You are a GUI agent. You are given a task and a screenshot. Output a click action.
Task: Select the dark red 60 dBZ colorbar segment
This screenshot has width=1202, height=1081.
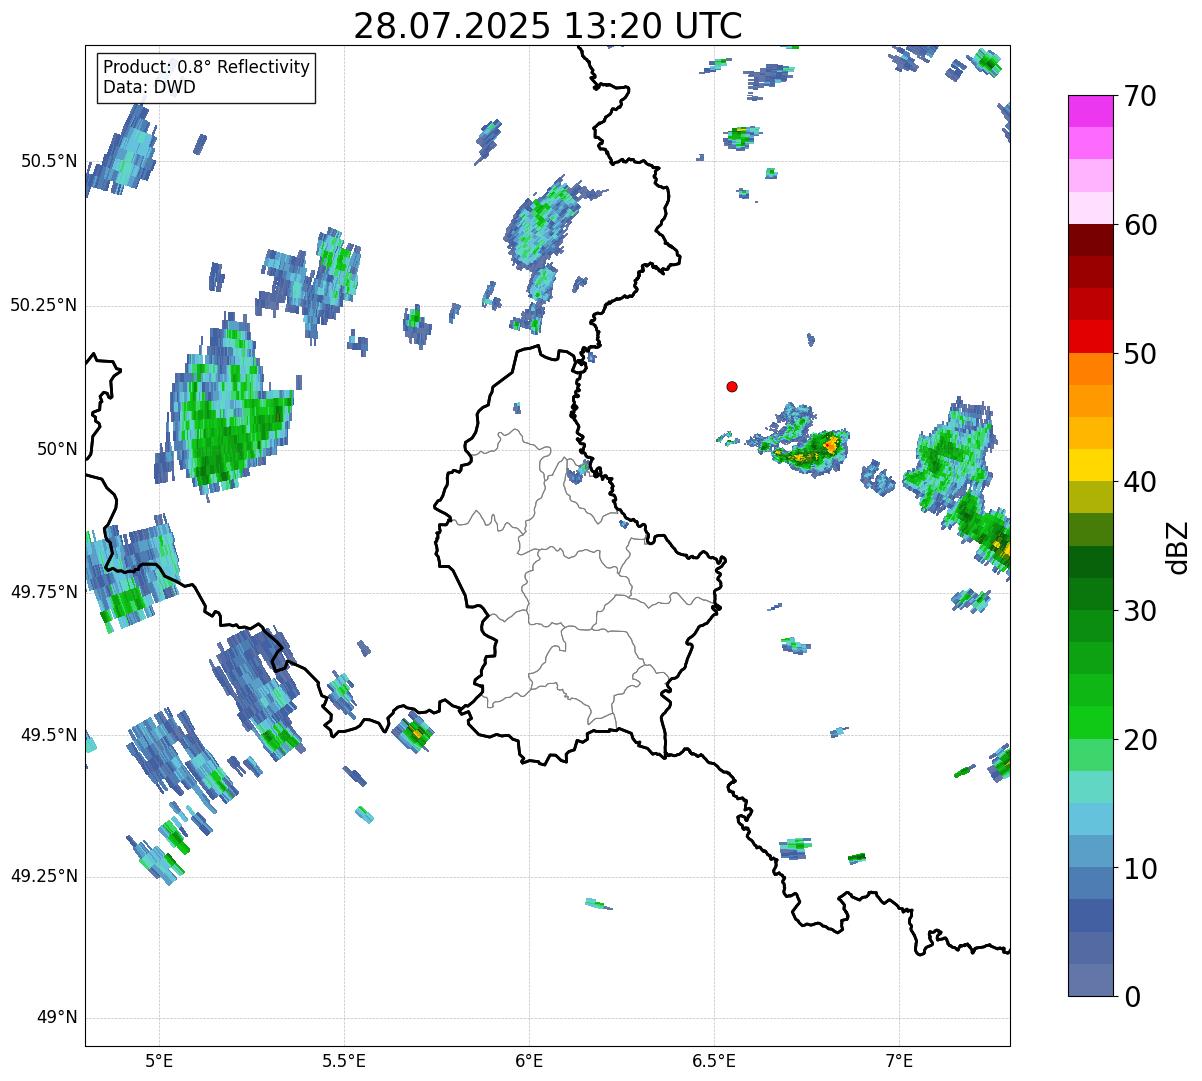click(1092, 240)
